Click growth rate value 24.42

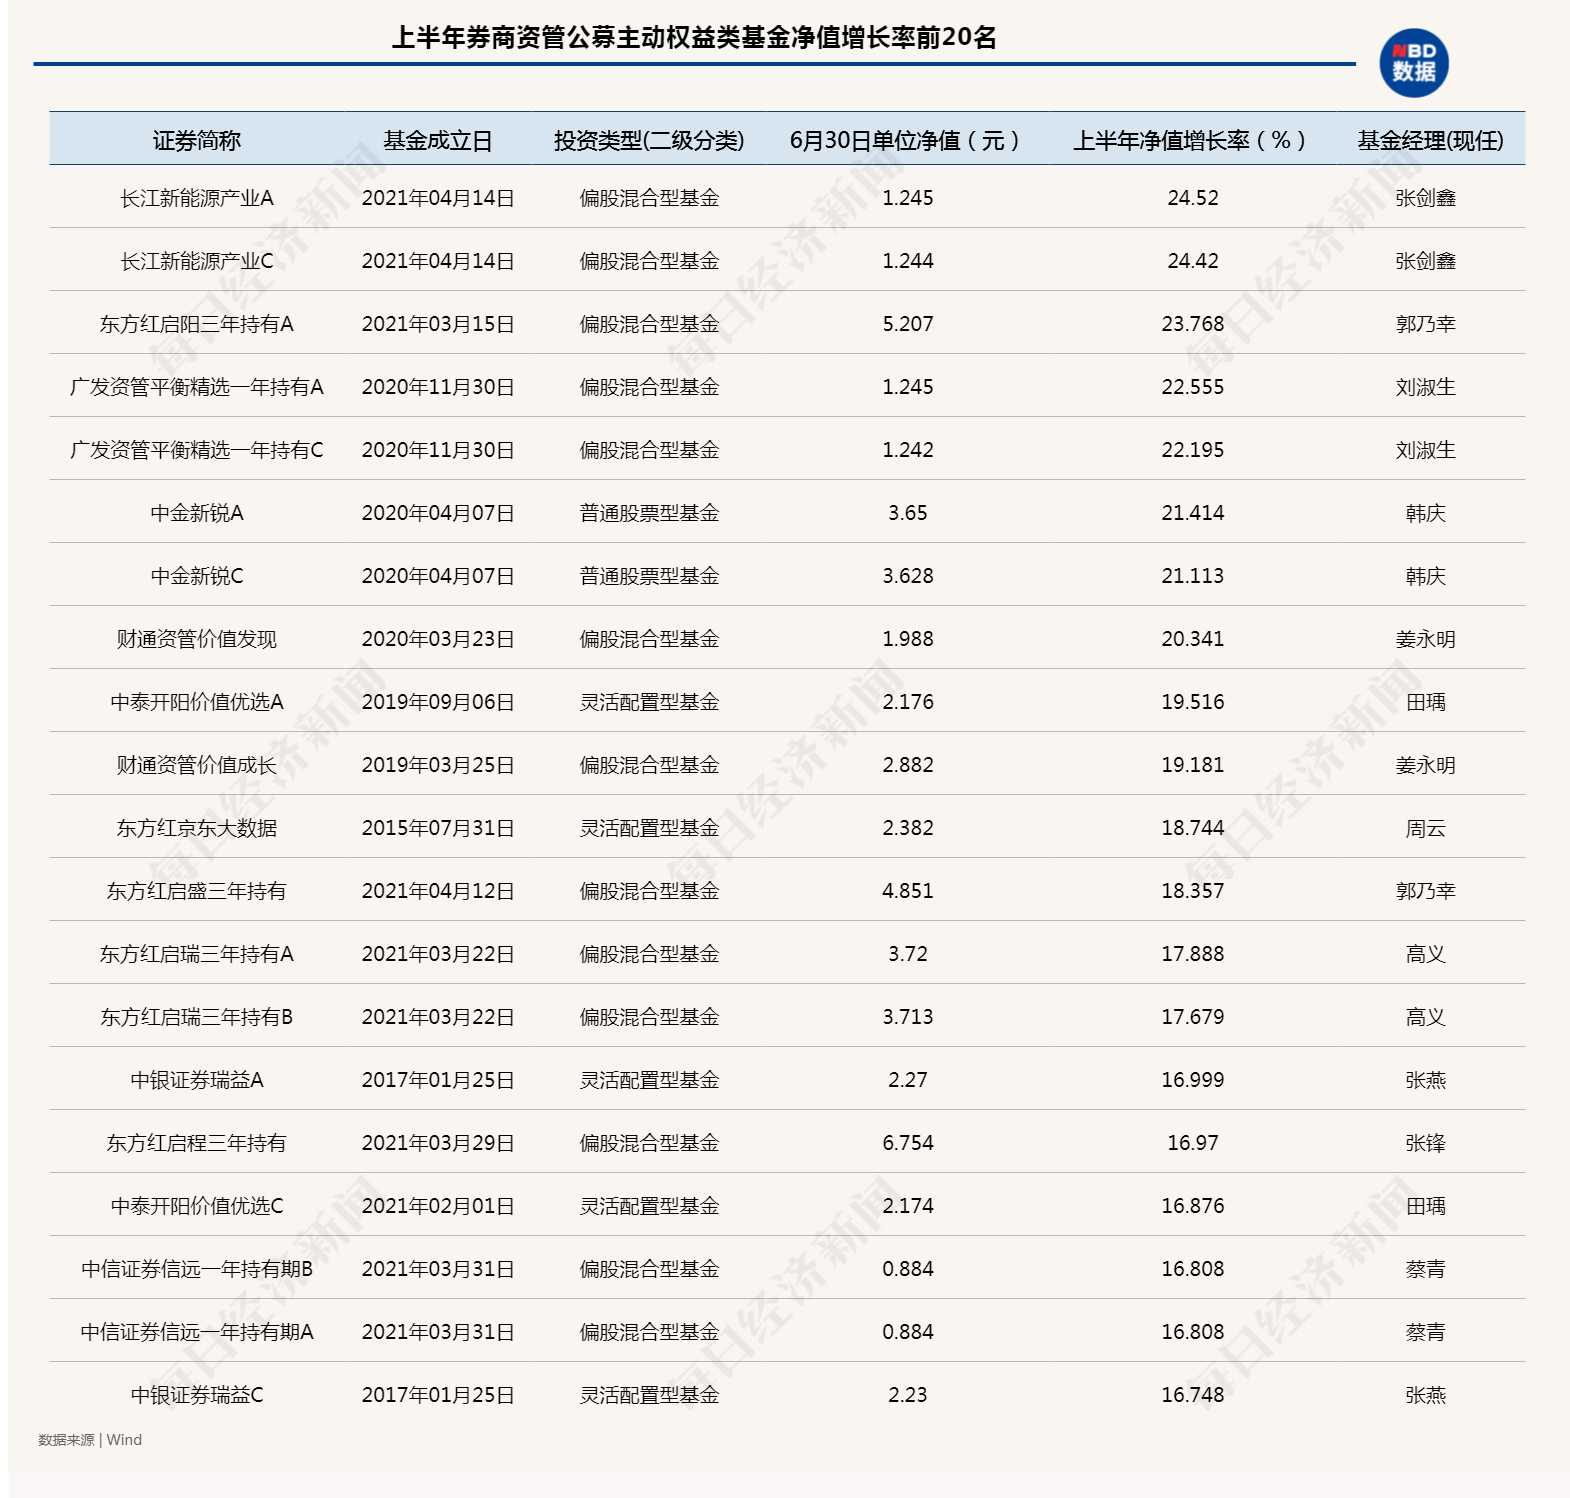tap(1193, 261)
